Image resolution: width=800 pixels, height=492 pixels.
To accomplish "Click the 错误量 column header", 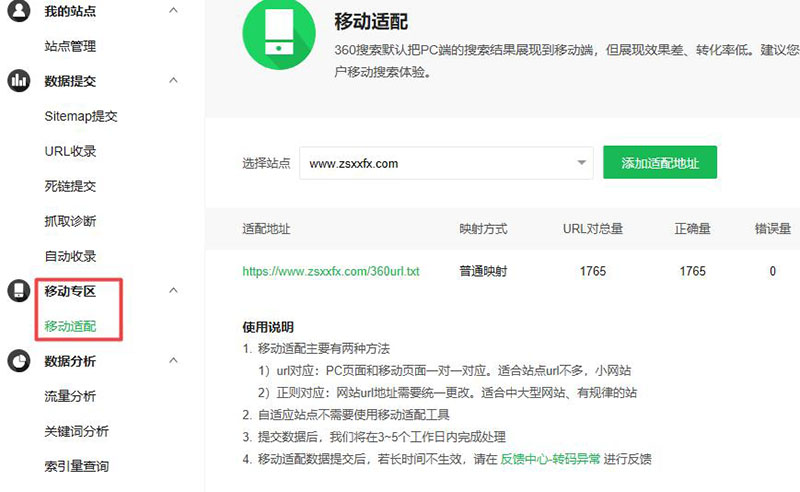I will 772,229.
